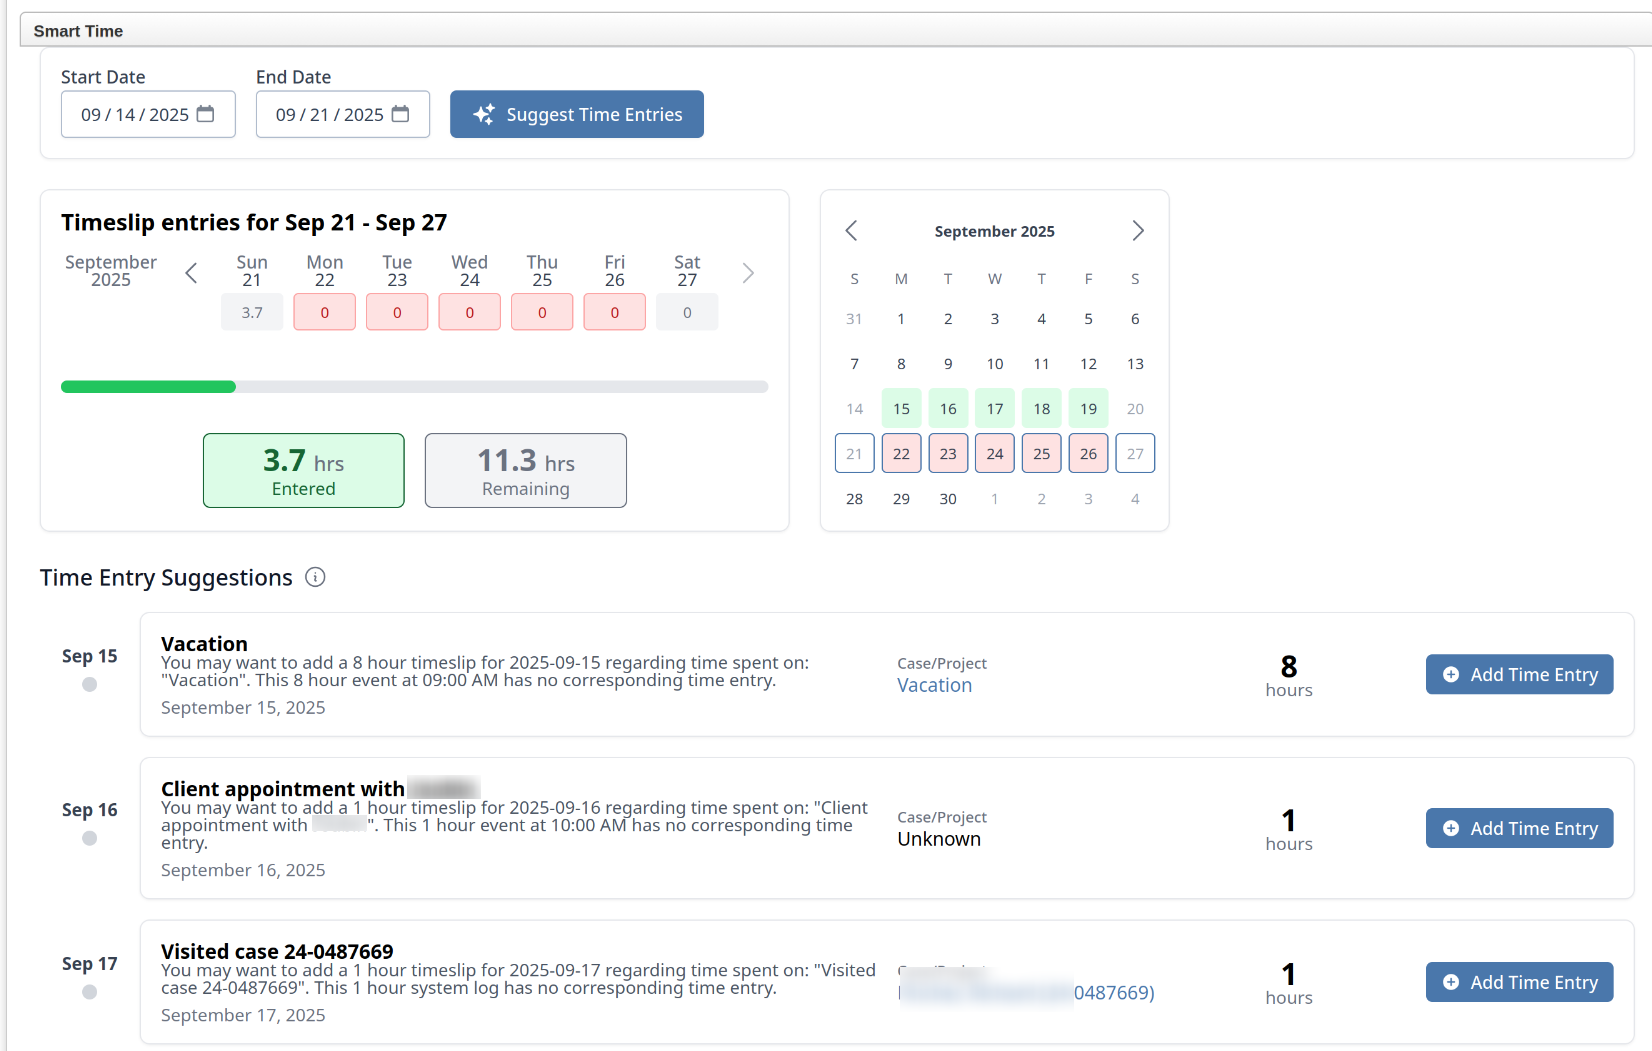Click the info icon beside Time Entry Suggestions
Viewport: 1652px width, 1051px height.
point(315,577)
